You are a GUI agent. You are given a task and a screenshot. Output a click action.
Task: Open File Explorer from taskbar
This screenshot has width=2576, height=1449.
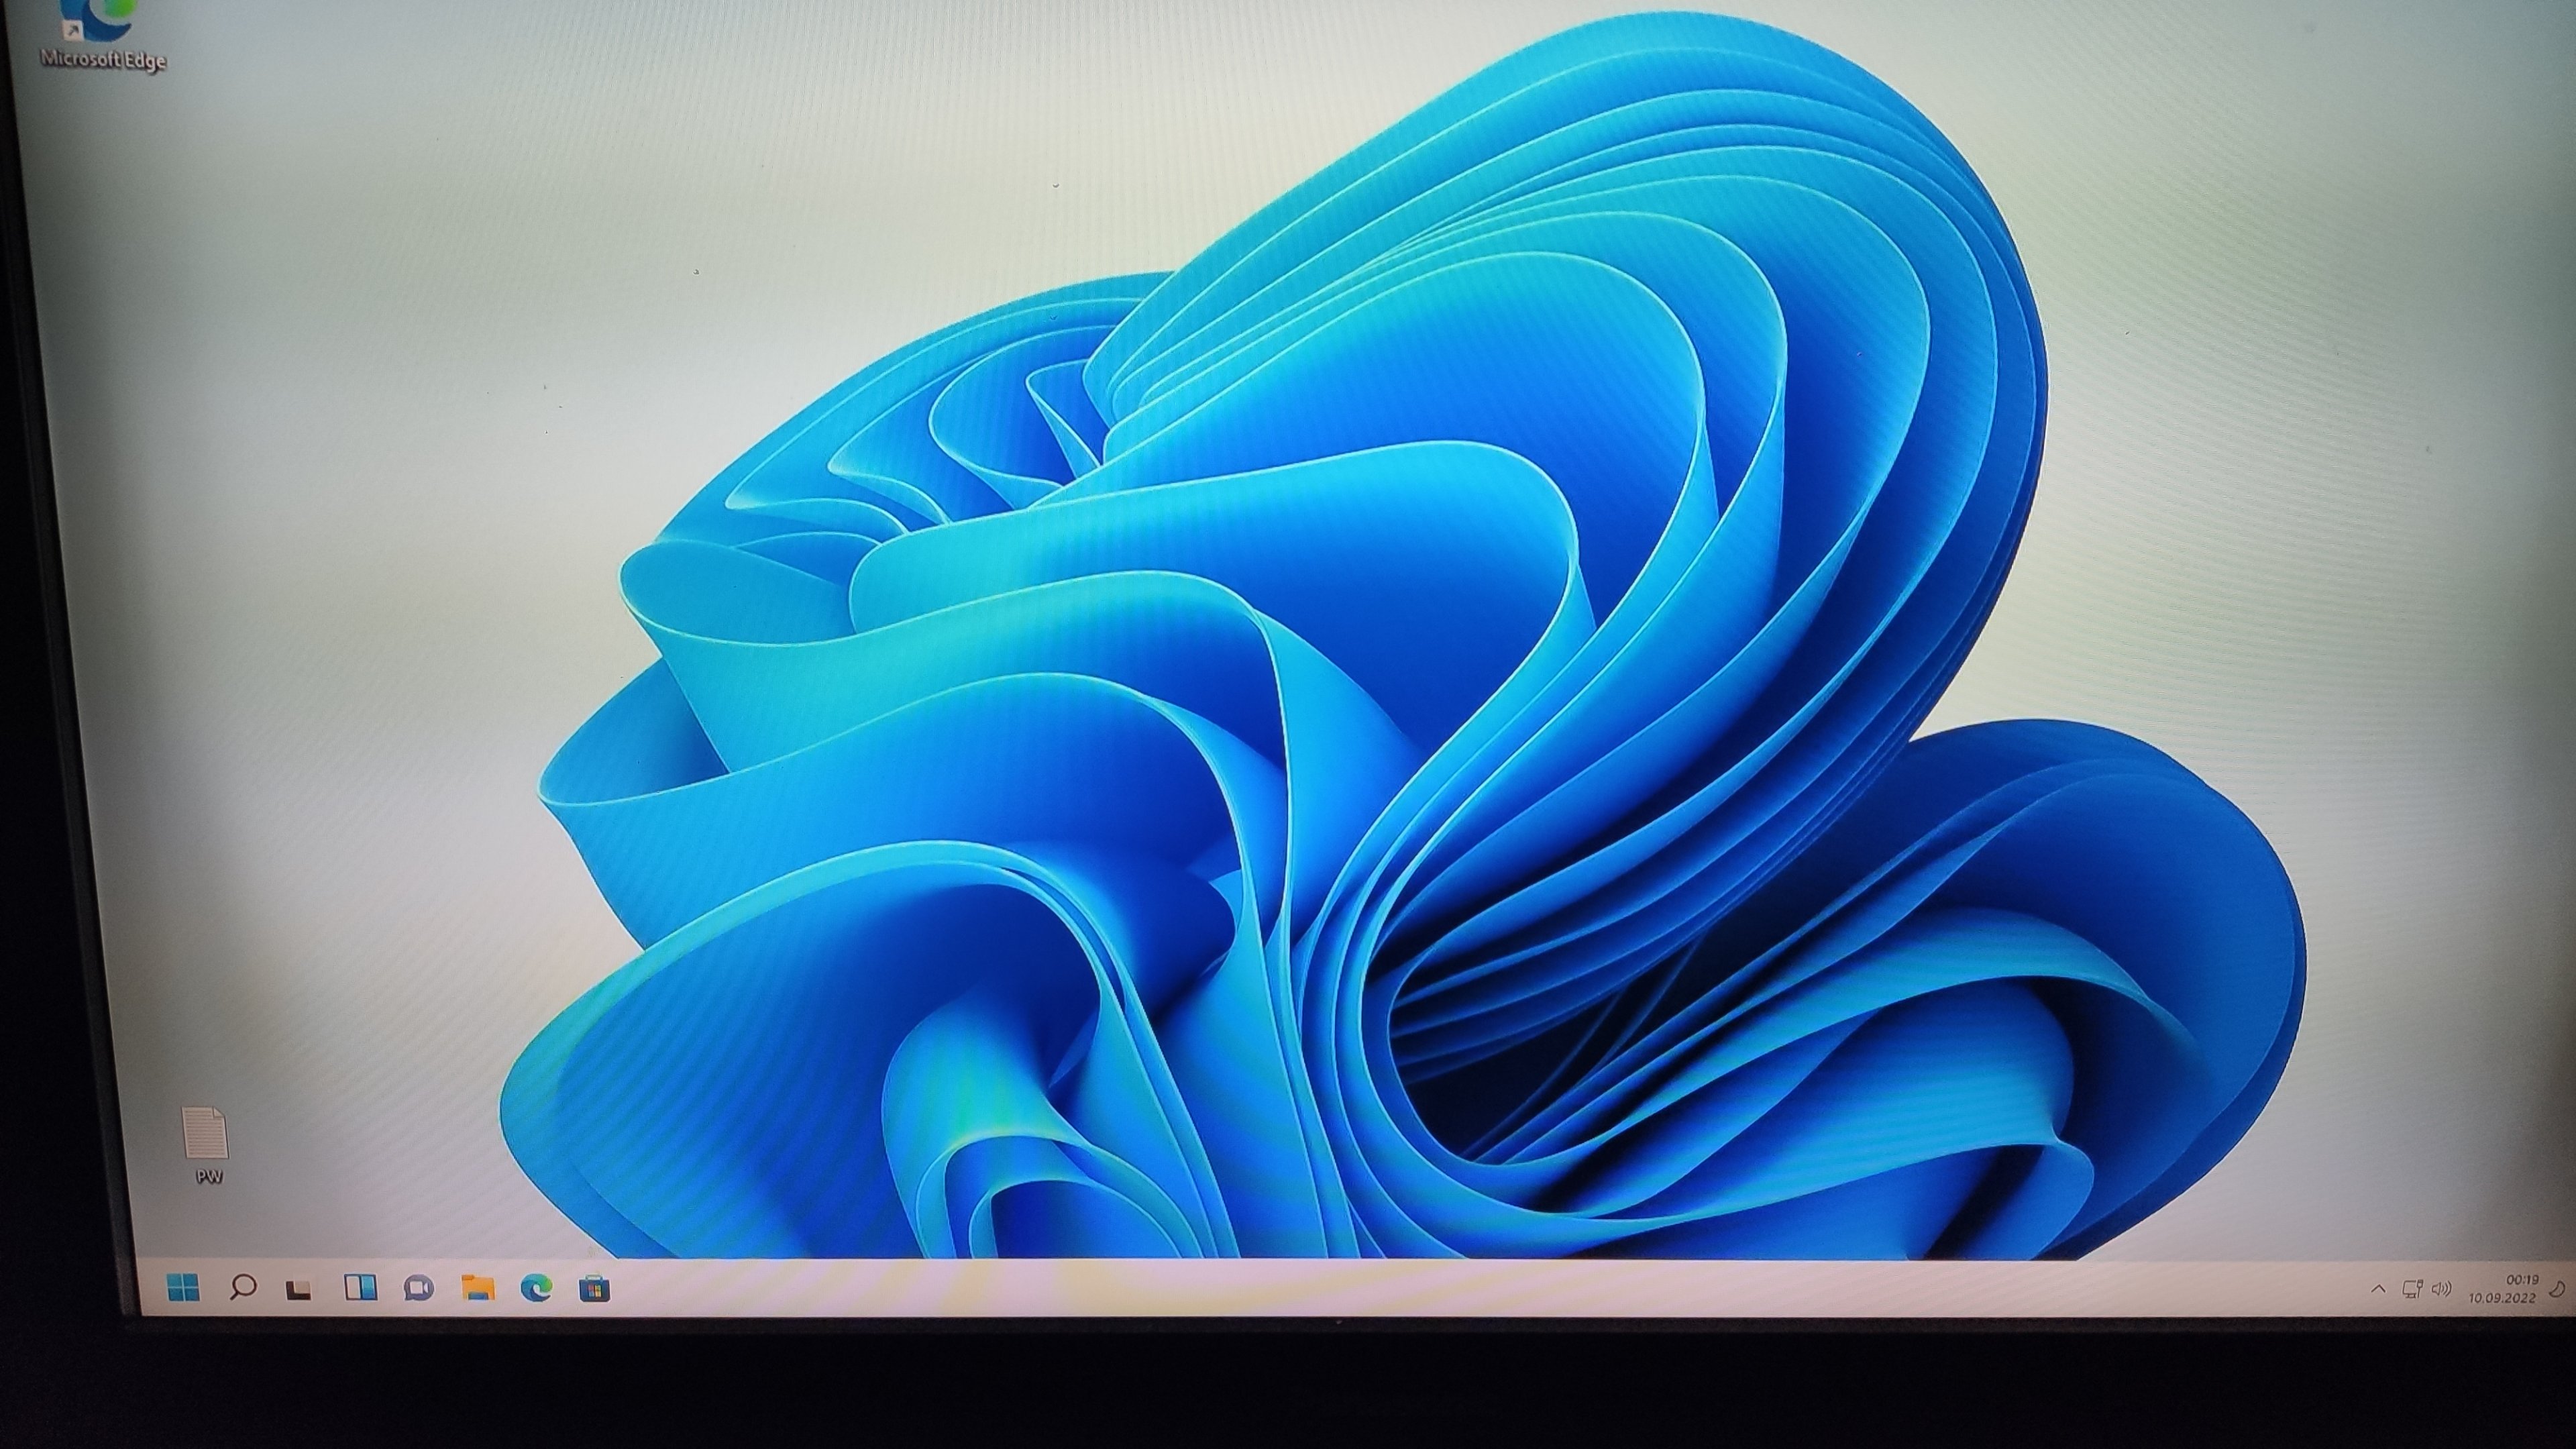(478, 1287)
